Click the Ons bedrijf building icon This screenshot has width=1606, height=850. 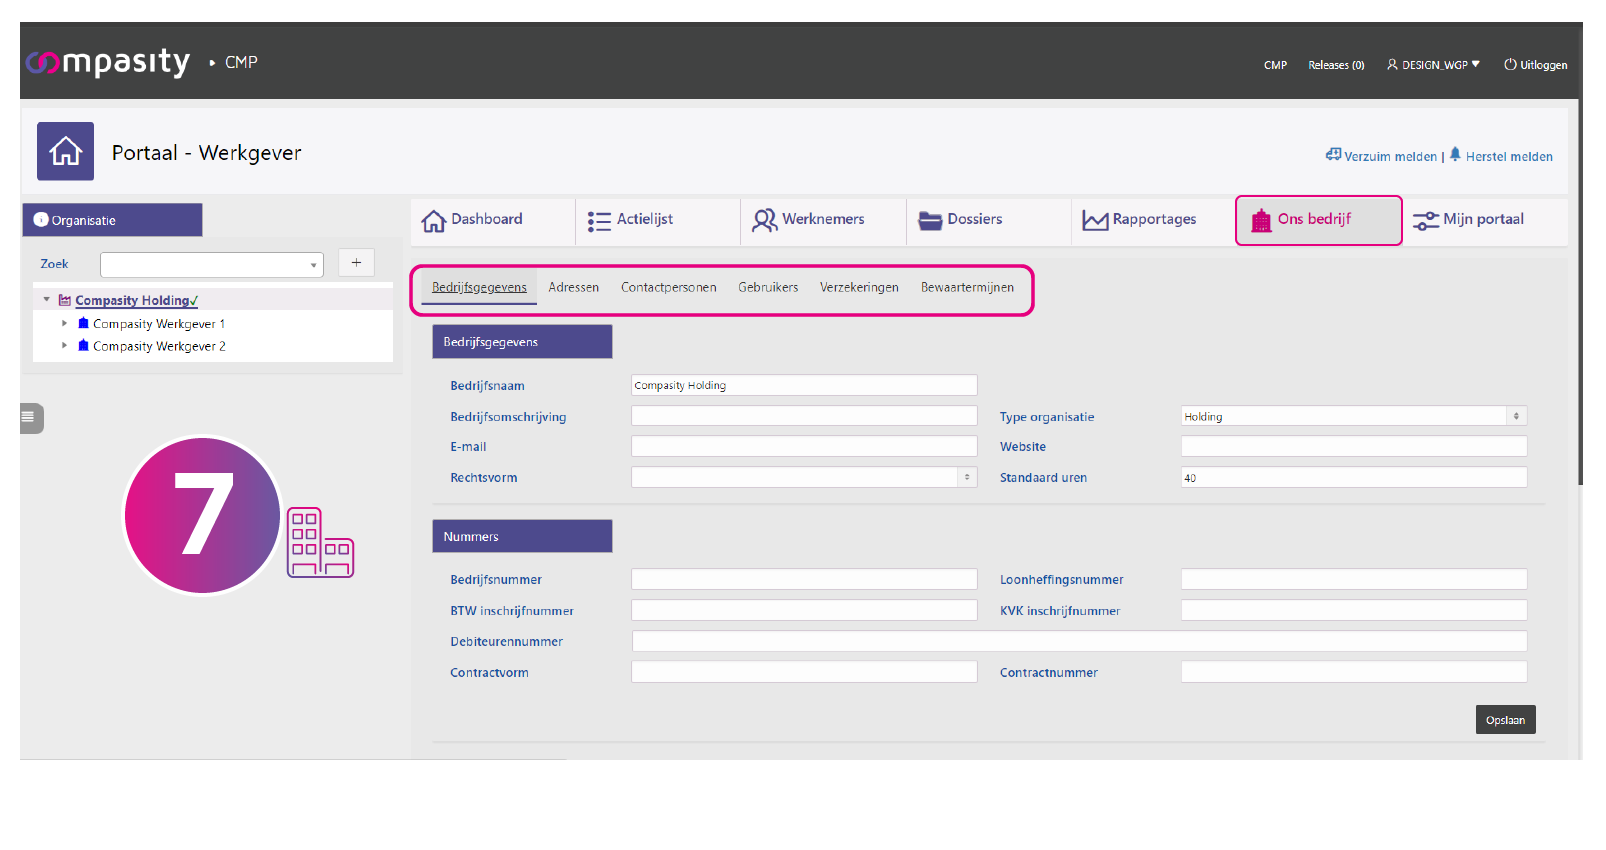(1261, 220)
